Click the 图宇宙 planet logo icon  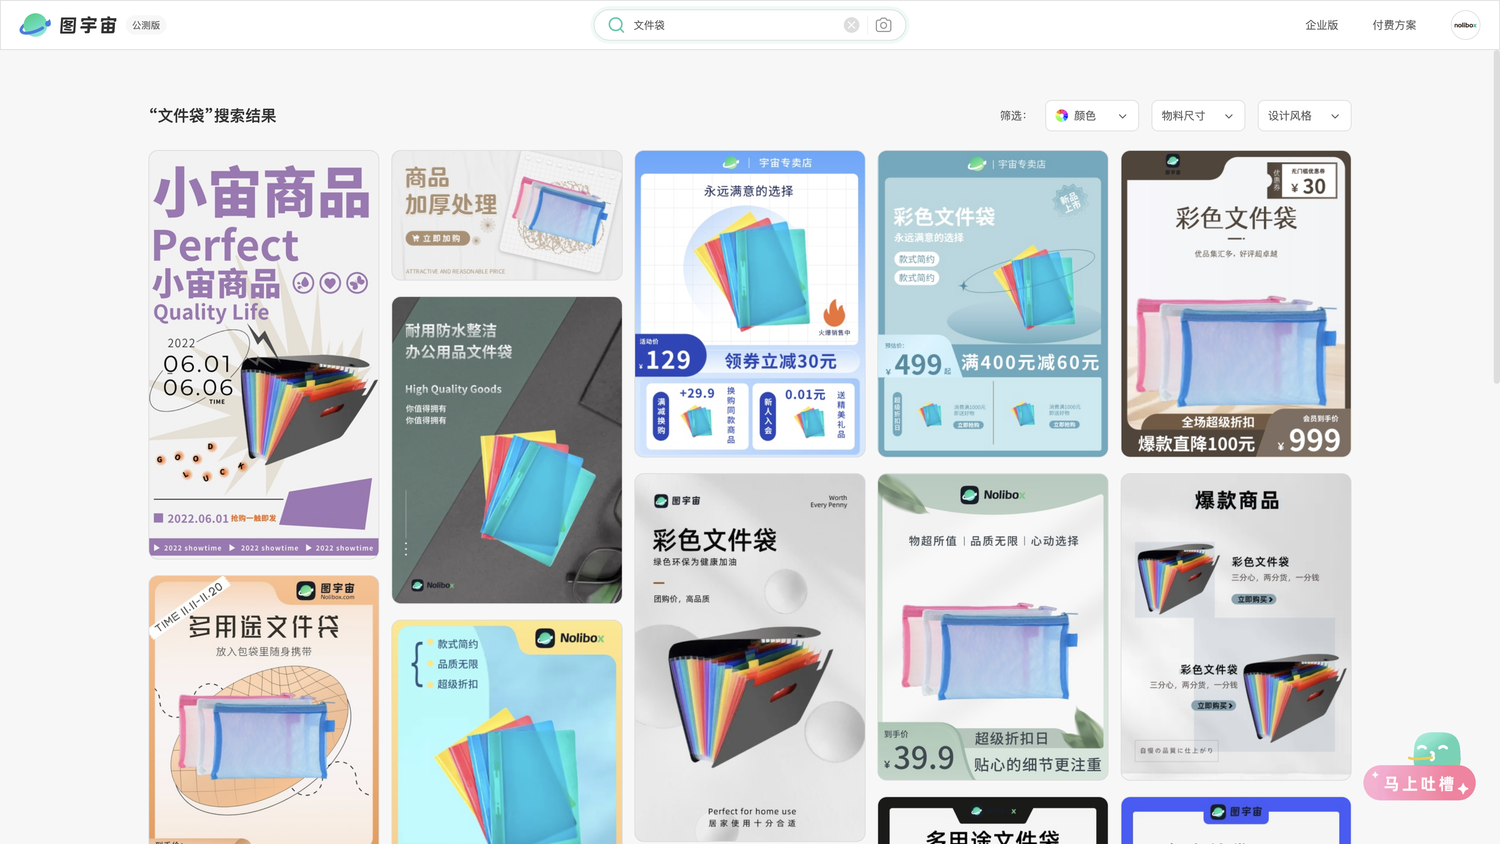click(x=35, y=25)
